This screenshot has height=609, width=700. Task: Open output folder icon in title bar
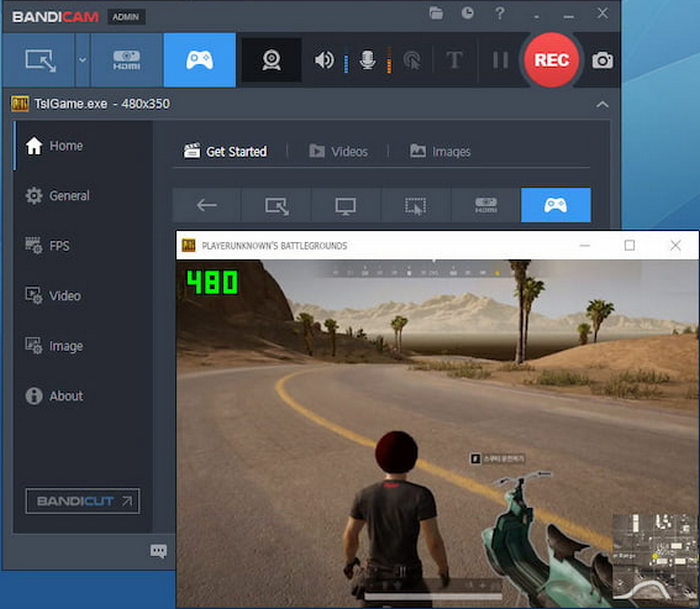(436, 13)
